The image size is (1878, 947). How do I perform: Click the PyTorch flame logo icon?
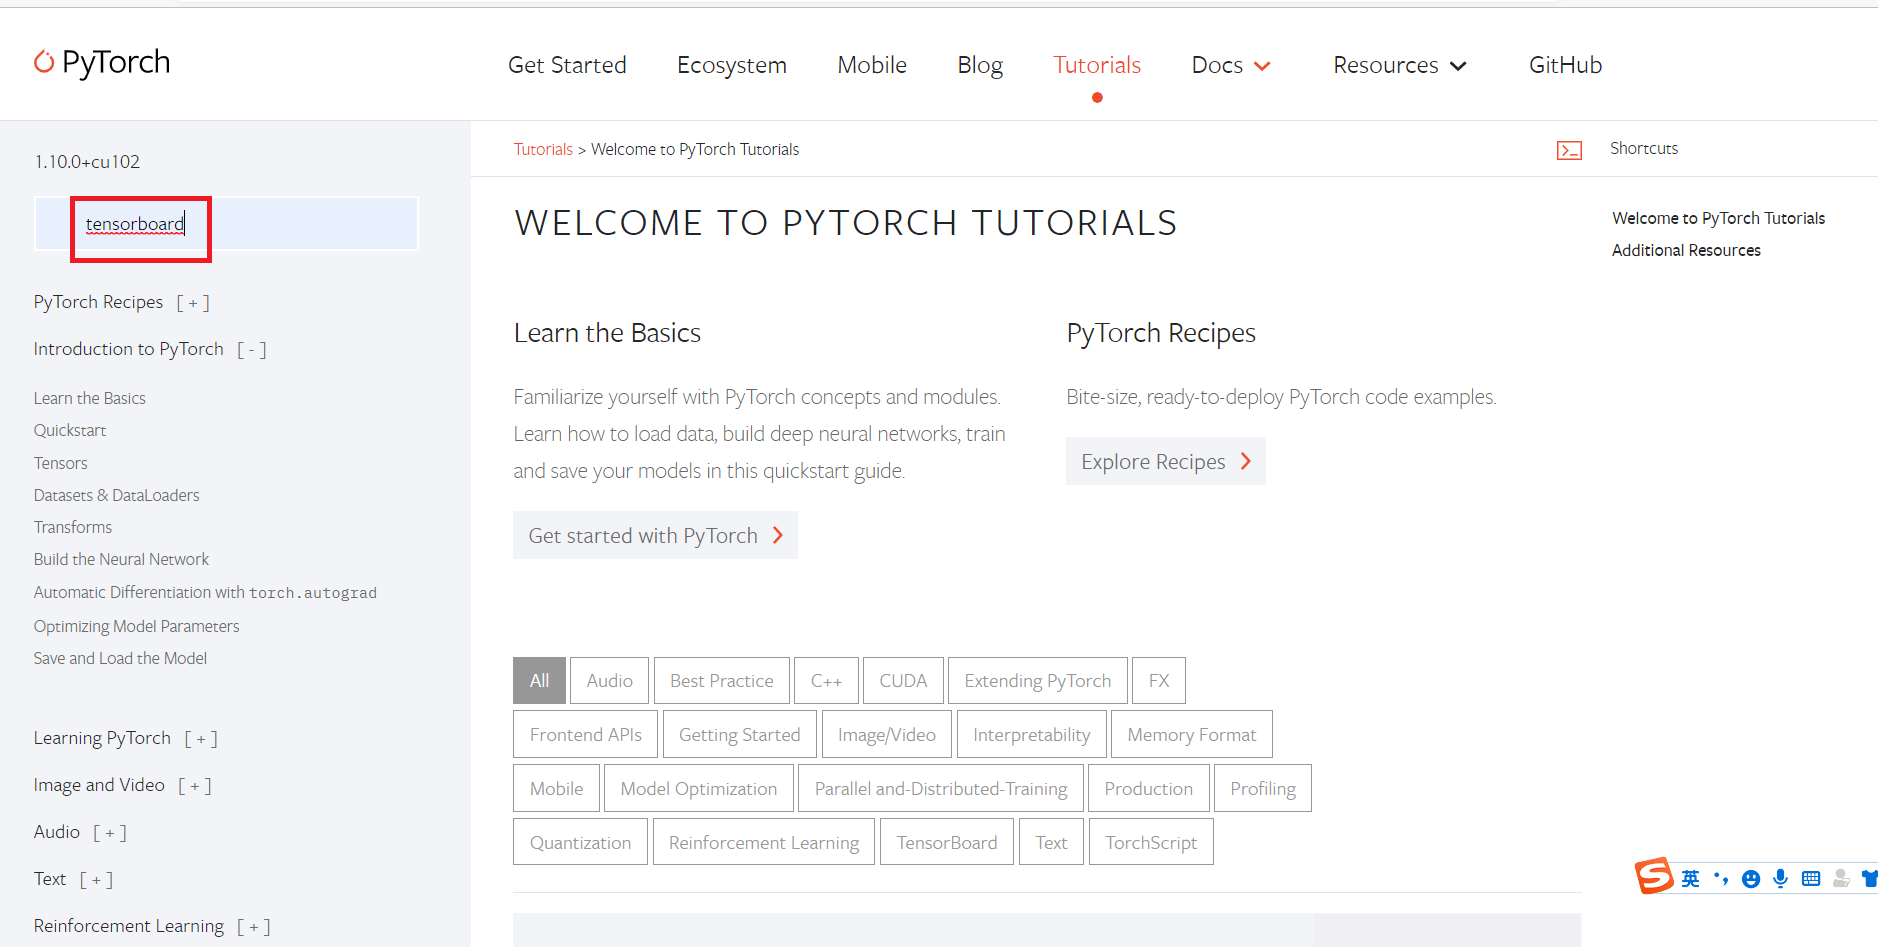tap(44, 62)
